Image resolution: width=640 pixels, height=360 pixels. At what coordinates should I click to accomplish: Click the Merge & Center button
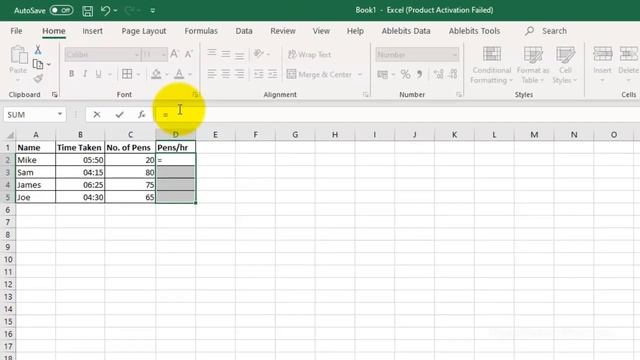click(320, 74)
